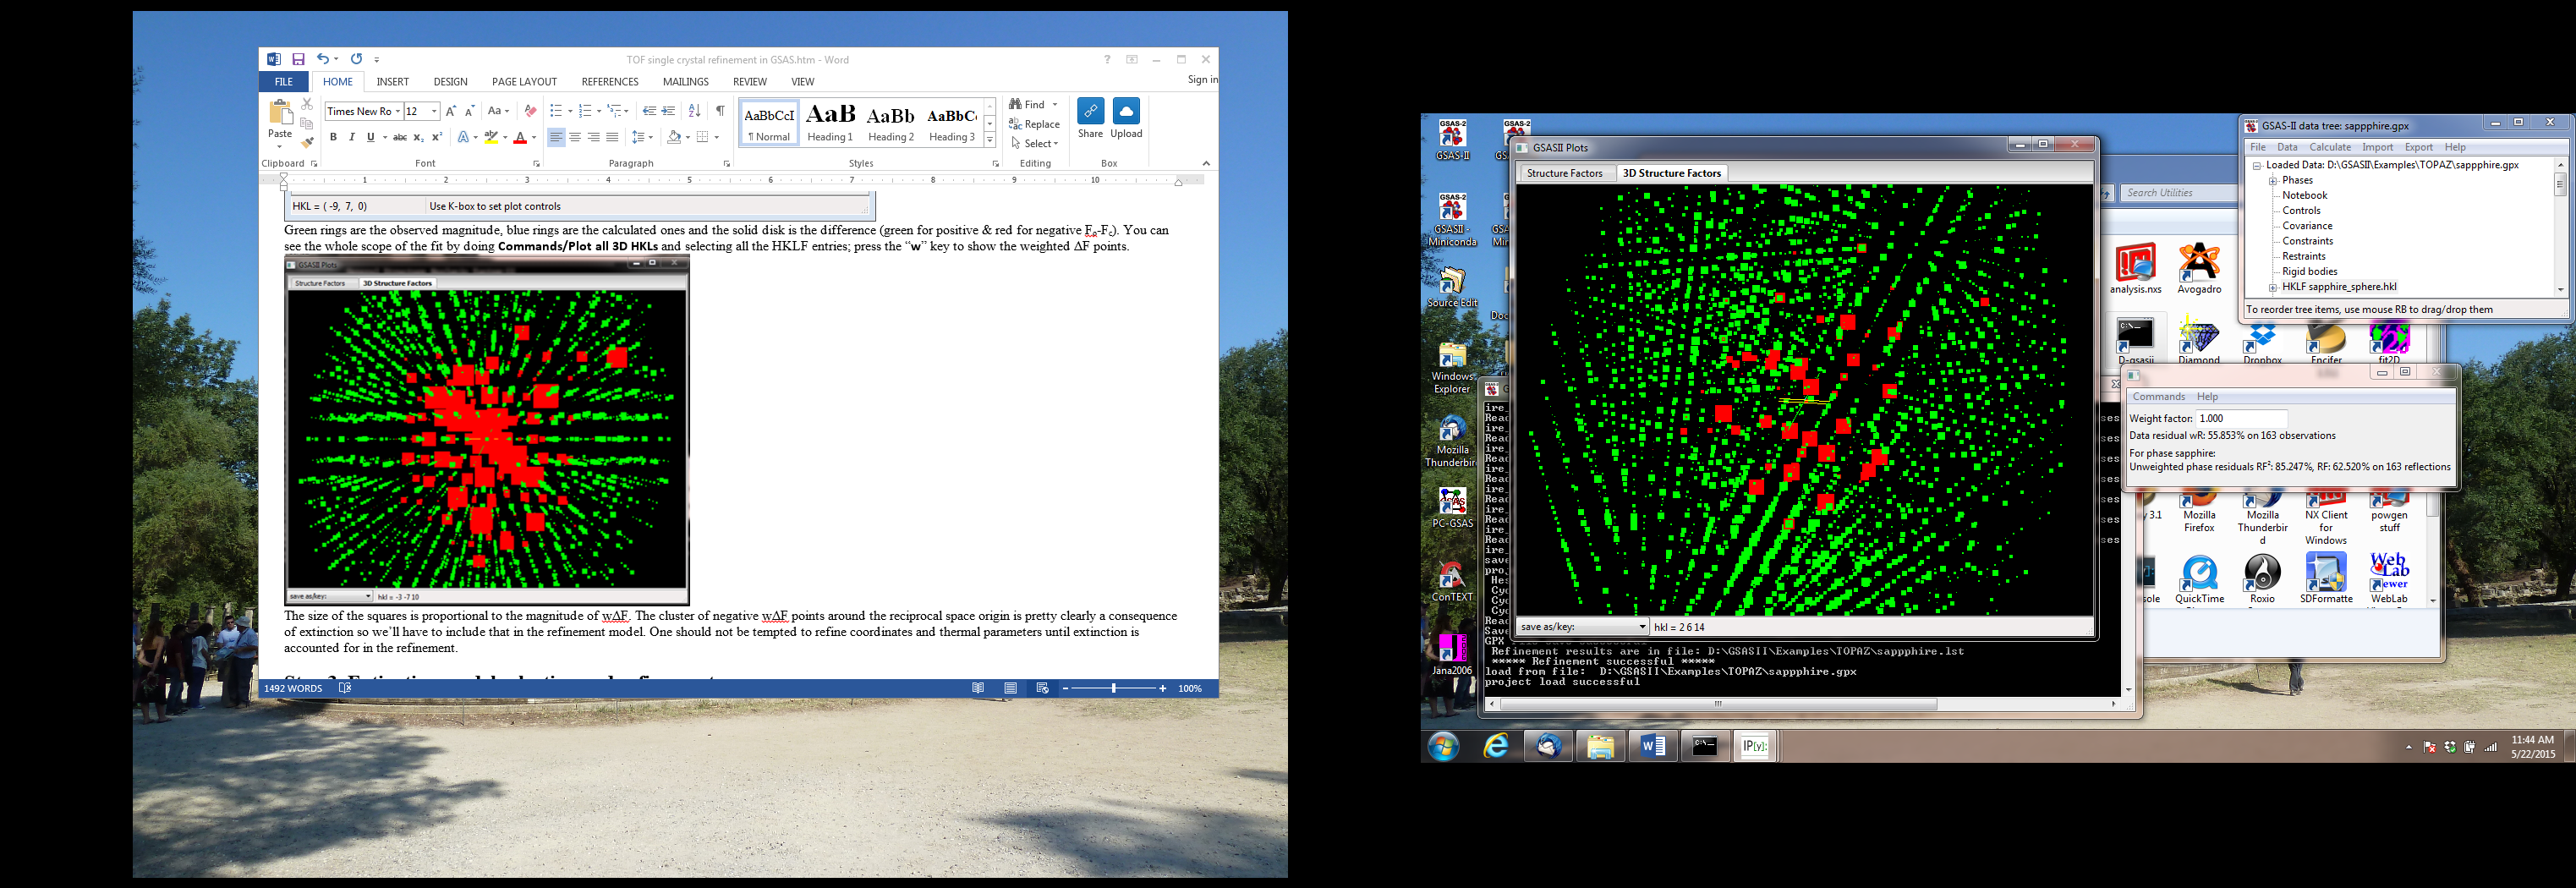Cut the selection with the scissors icon
2576x888 pixels.
coord(307,104)
